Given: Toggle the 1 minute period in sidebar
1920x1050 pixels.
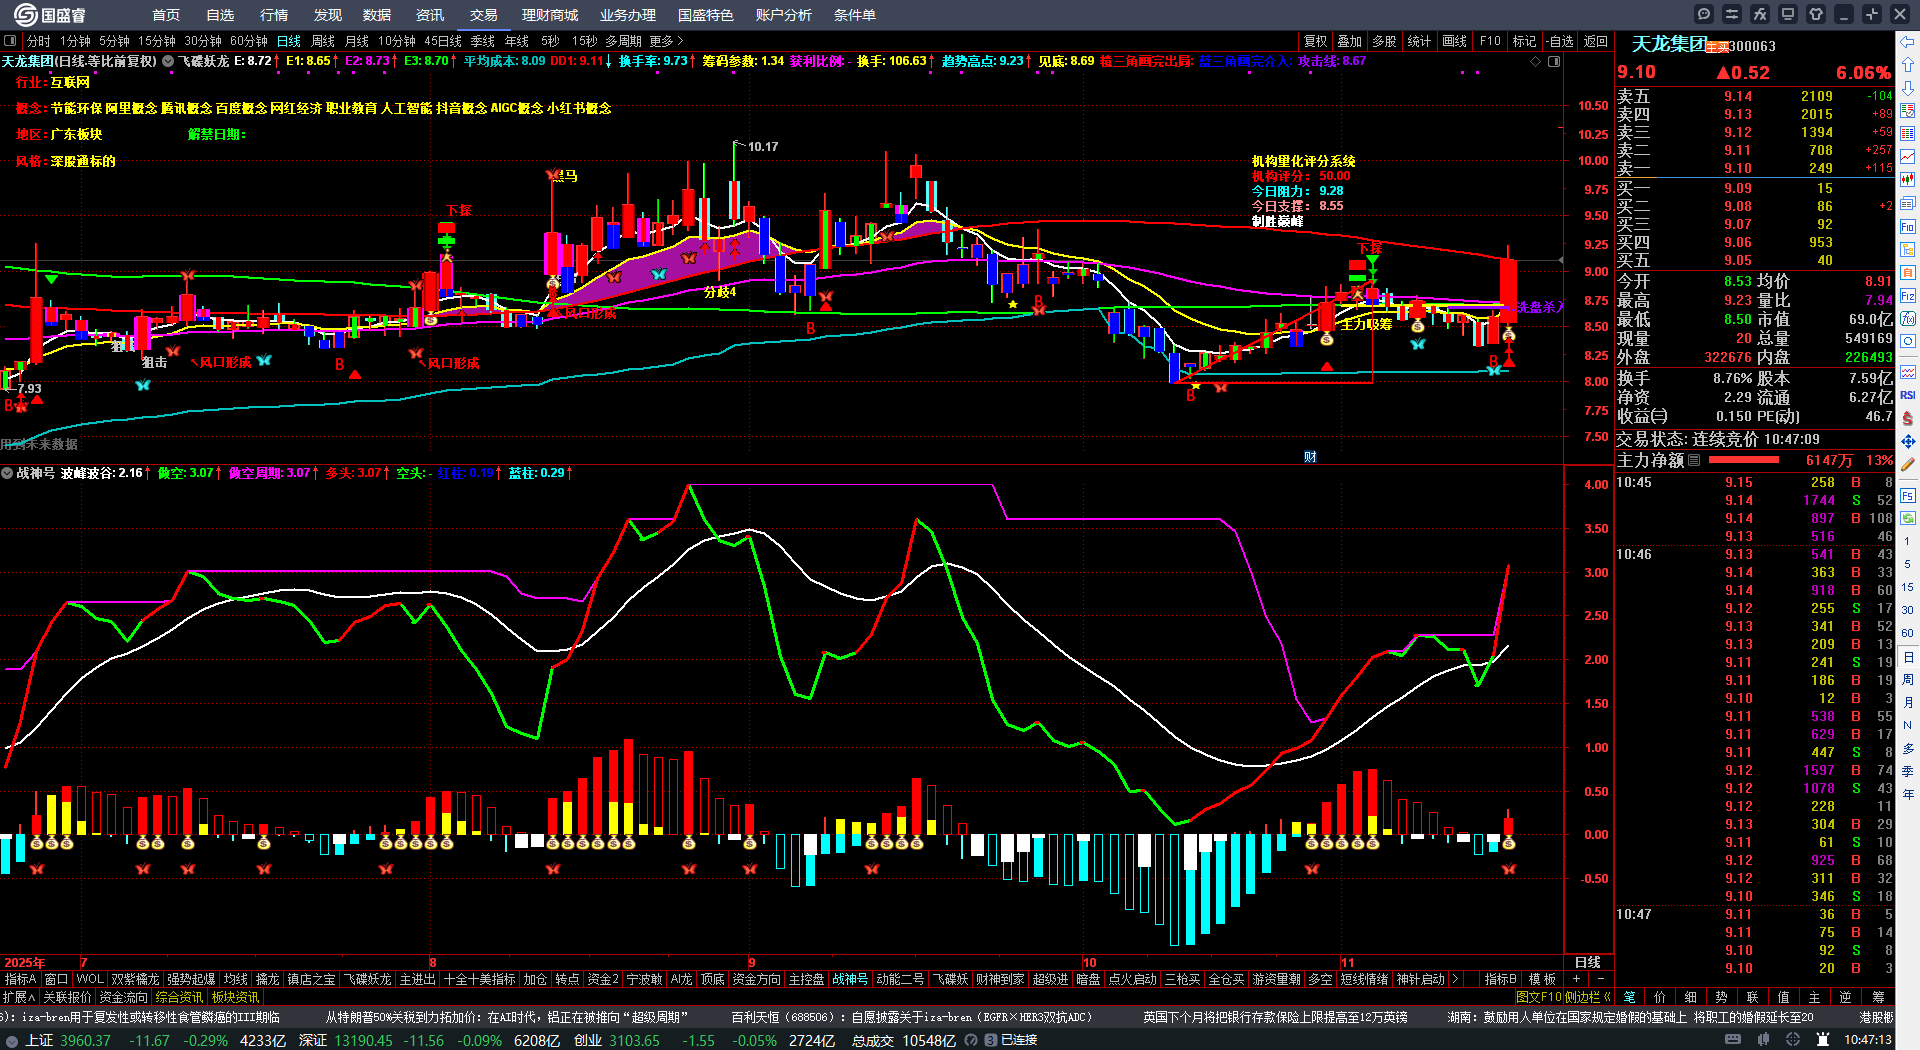Looking at the screenshot, I should (1907, 541).
